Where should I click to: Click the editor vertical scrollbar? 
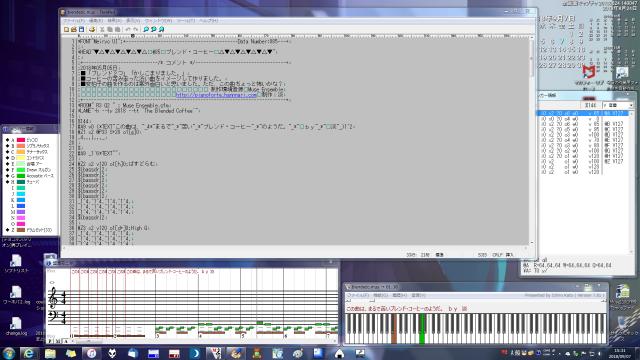[x=531, y=140]
